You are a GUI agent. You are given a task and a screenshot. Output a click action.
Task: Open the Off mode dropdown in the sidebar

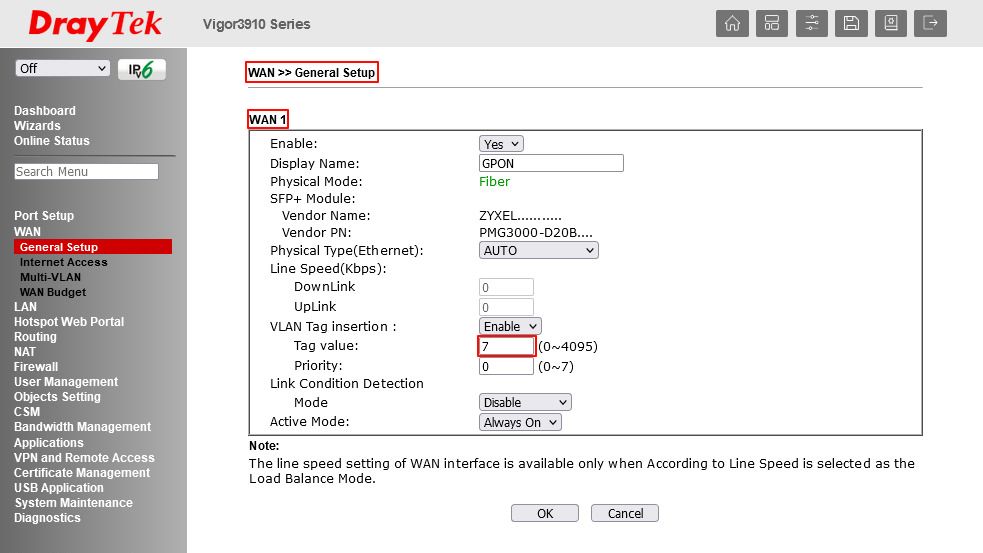pos(63,68)
